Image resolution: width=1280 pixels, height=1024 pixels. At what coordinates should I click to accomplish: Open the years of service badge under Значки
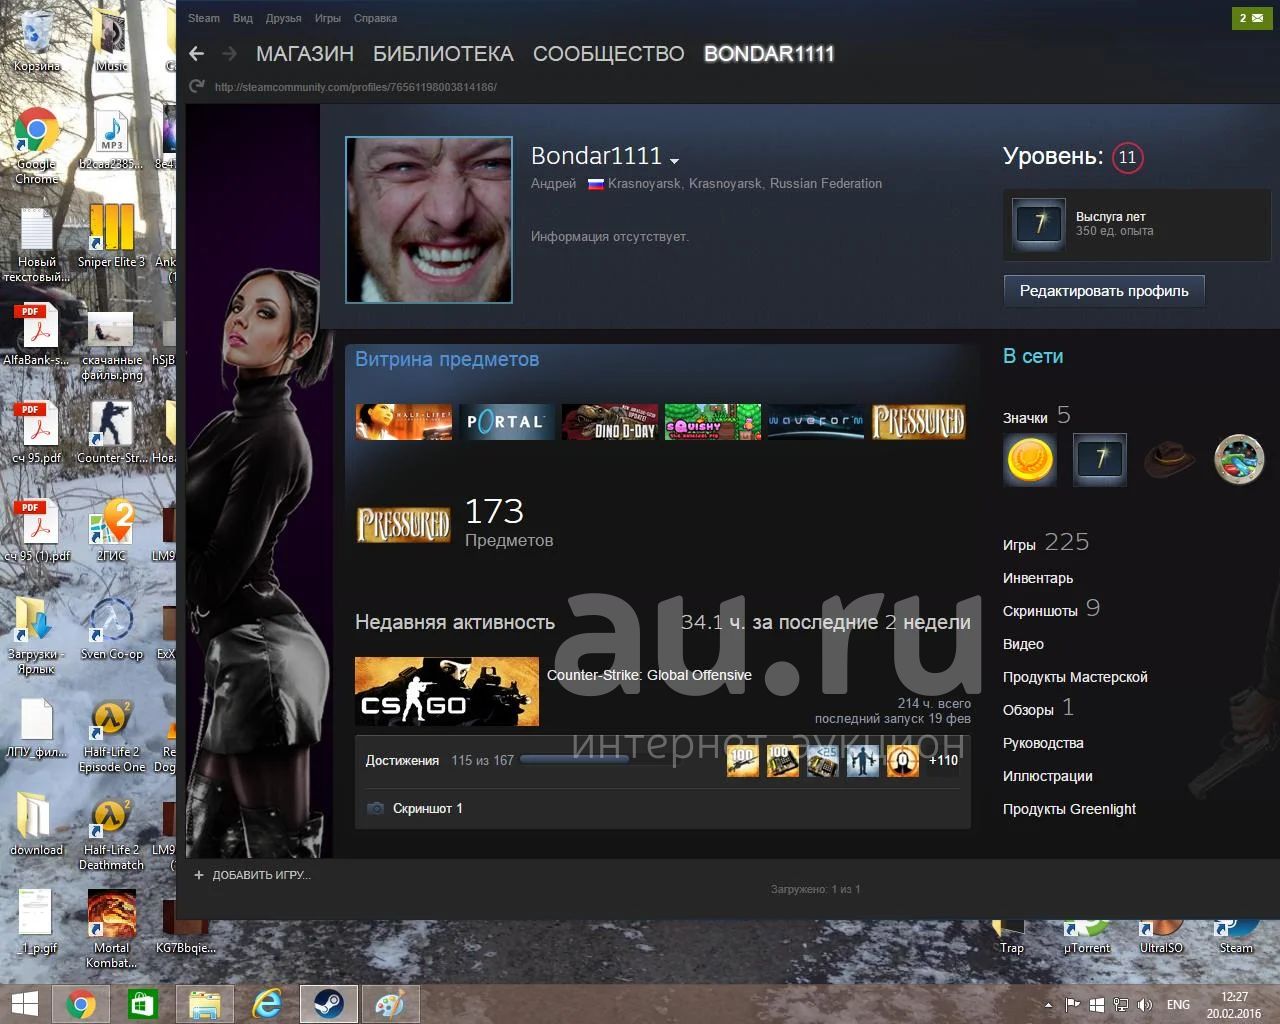(x=1100, y=460)
